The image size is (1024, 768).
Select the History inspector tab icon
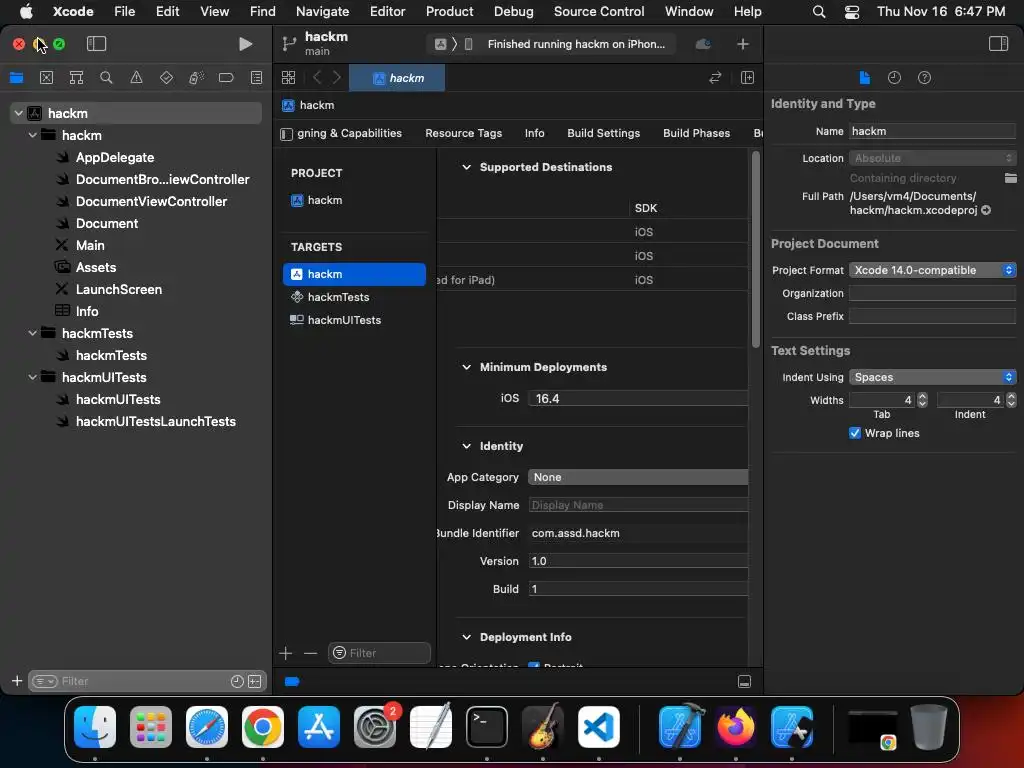(895, 78)
